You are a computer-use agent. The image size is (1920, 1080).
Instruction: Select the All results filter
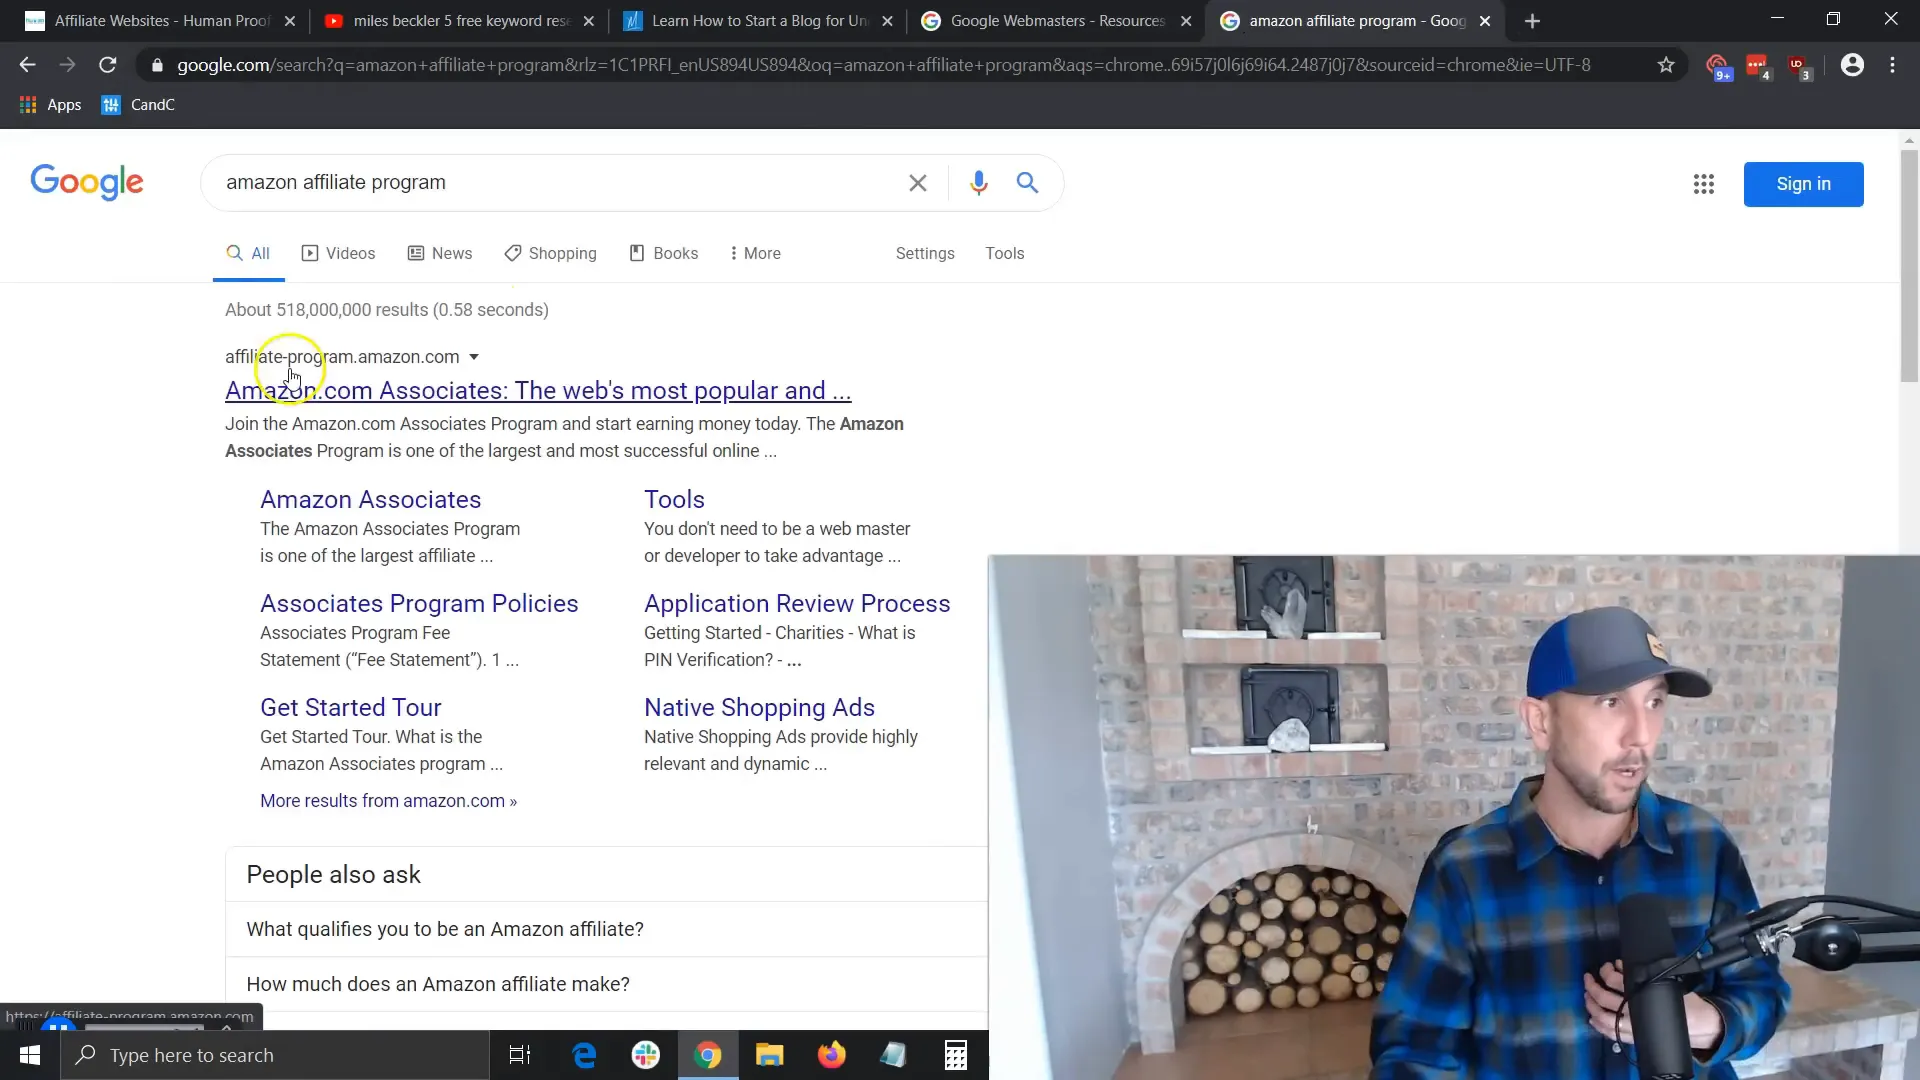click(x=248, y=254)
